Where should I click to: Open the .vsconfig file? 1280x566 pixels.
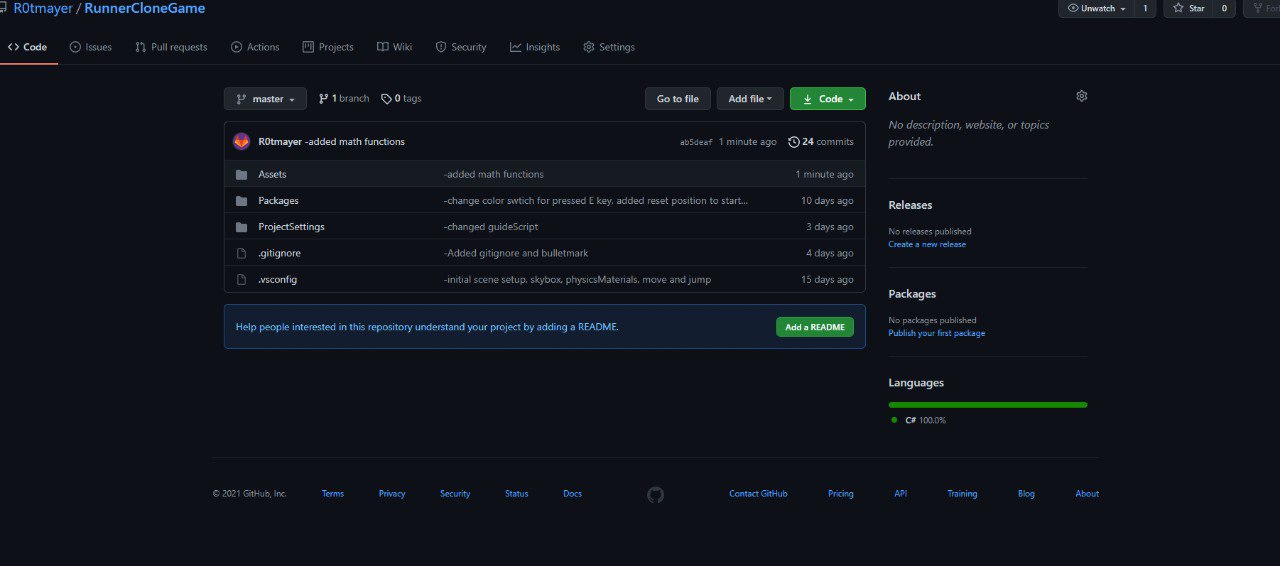(x=277, y=280)
